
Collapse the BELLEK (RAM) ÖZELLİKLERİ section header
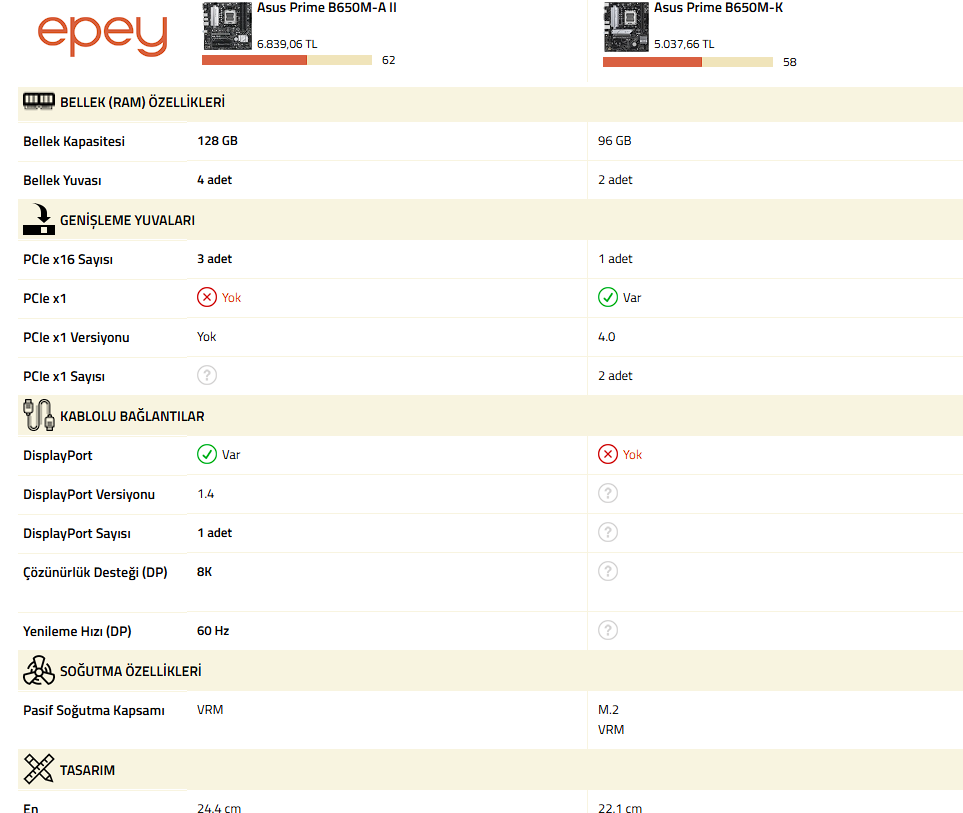point(490,102)
